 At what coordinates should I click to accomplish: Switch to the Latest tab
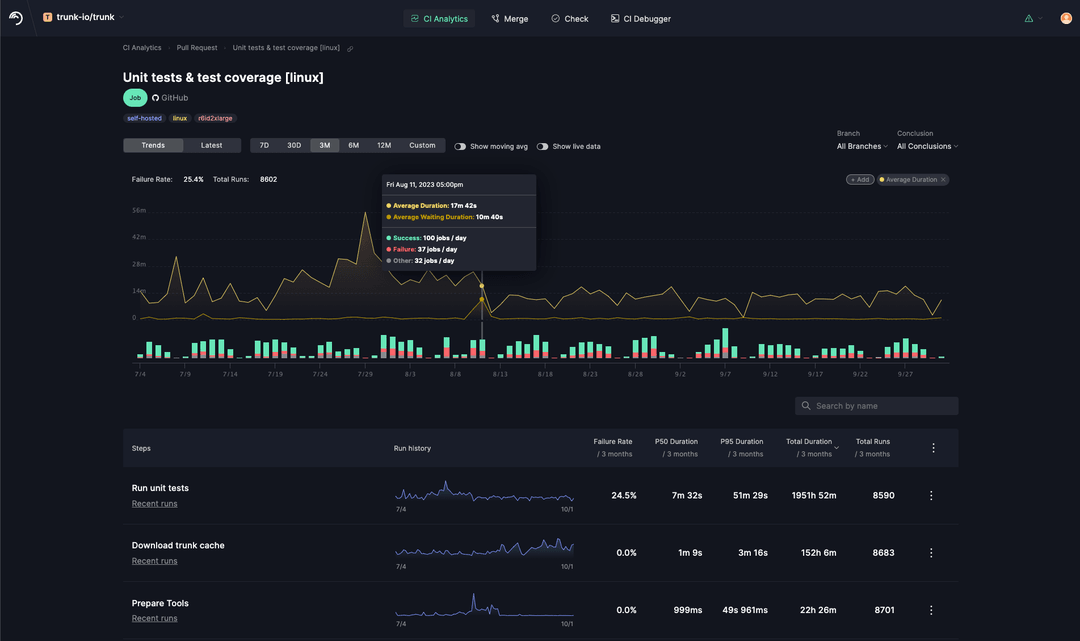212,144
